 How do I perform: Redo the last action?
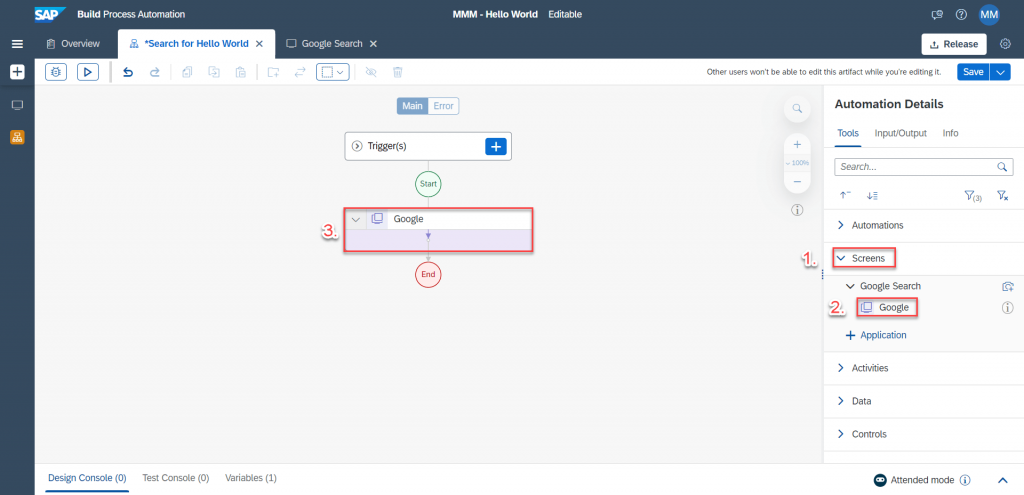click(154, 72)
